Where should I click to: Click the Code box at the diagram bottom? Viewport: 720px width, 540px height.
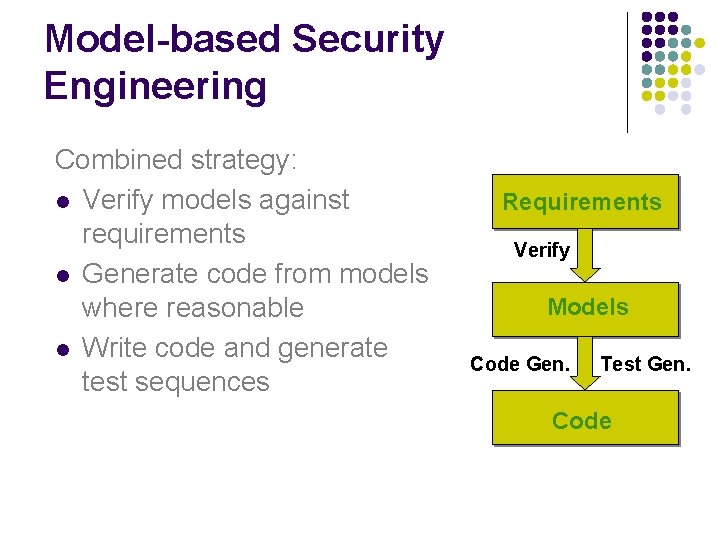click(x=582, y=420)
